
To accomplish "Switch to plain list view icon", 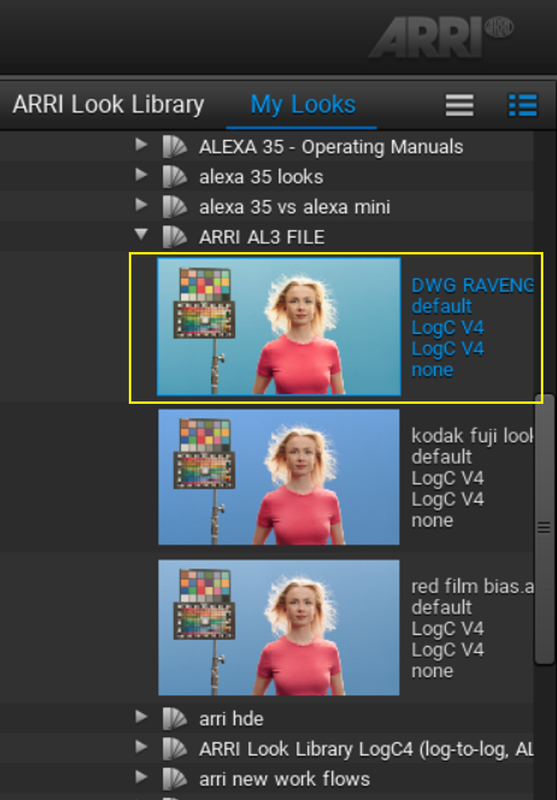I will coord(460,105).
